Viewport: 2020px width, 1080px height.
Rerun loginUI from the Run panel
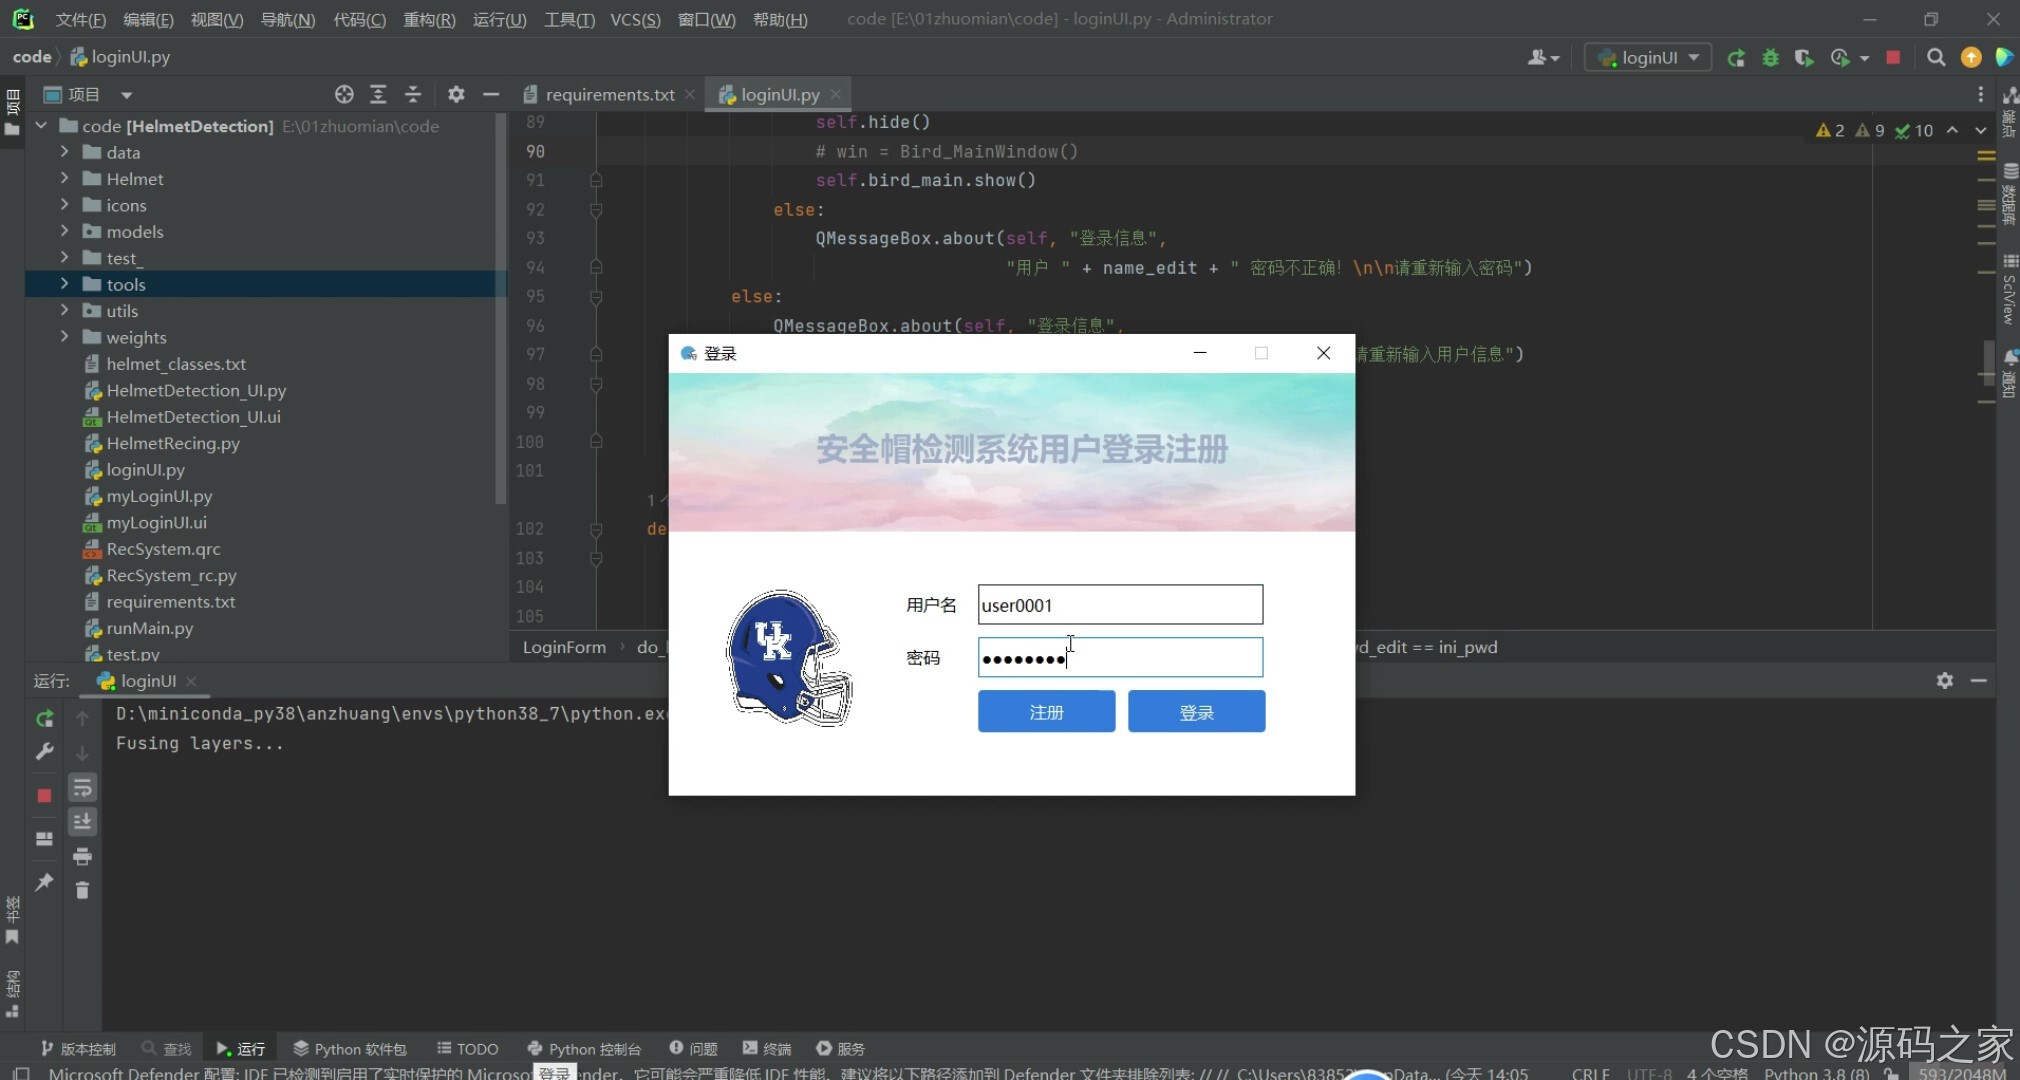pos(44,718)
